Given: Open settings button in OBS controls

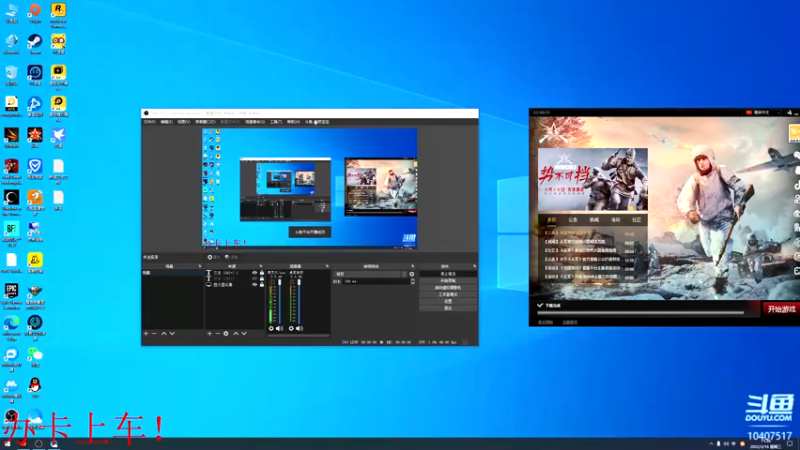Looking at the screenshot, I should click(x=448, y=301).
